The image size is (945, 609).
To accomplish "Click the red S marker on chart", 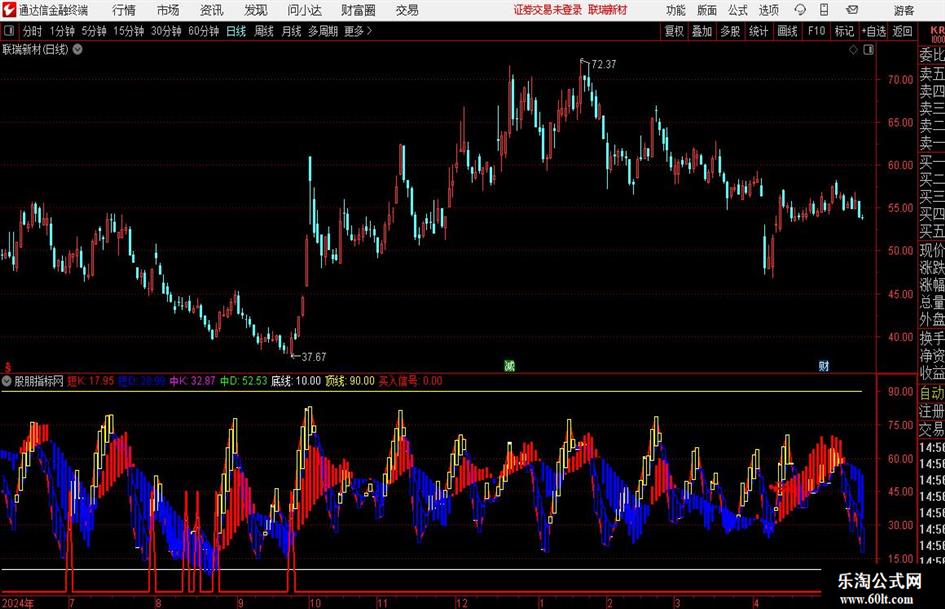I will pos(8,367).
